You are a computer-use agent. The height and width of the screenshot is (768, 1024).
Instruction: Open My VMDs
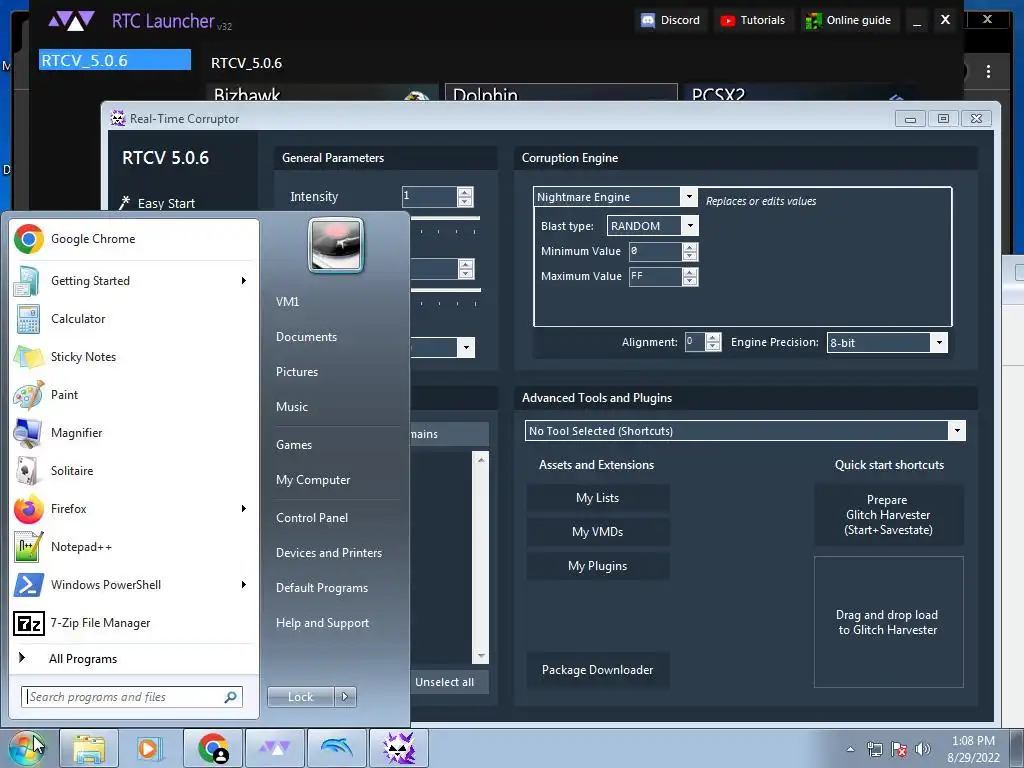598,532
